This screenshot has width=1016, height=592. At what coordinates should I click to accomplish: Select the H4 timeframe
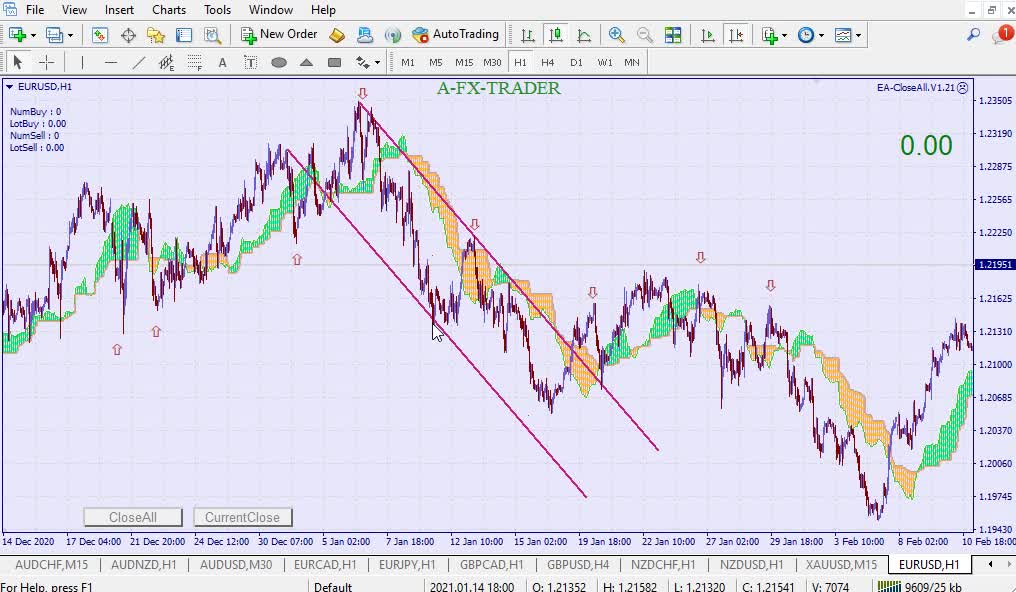[x=547, y=62]
